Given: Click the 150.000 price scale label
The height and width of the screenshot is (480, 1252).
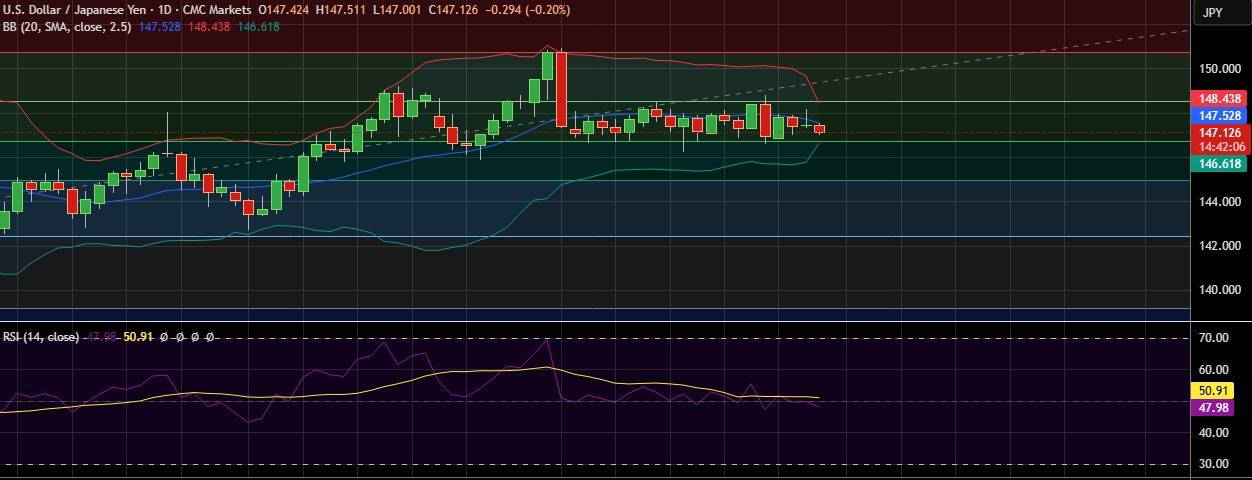Looking at the screenshot, I should pyautogui.click(x=1219, y=69).
